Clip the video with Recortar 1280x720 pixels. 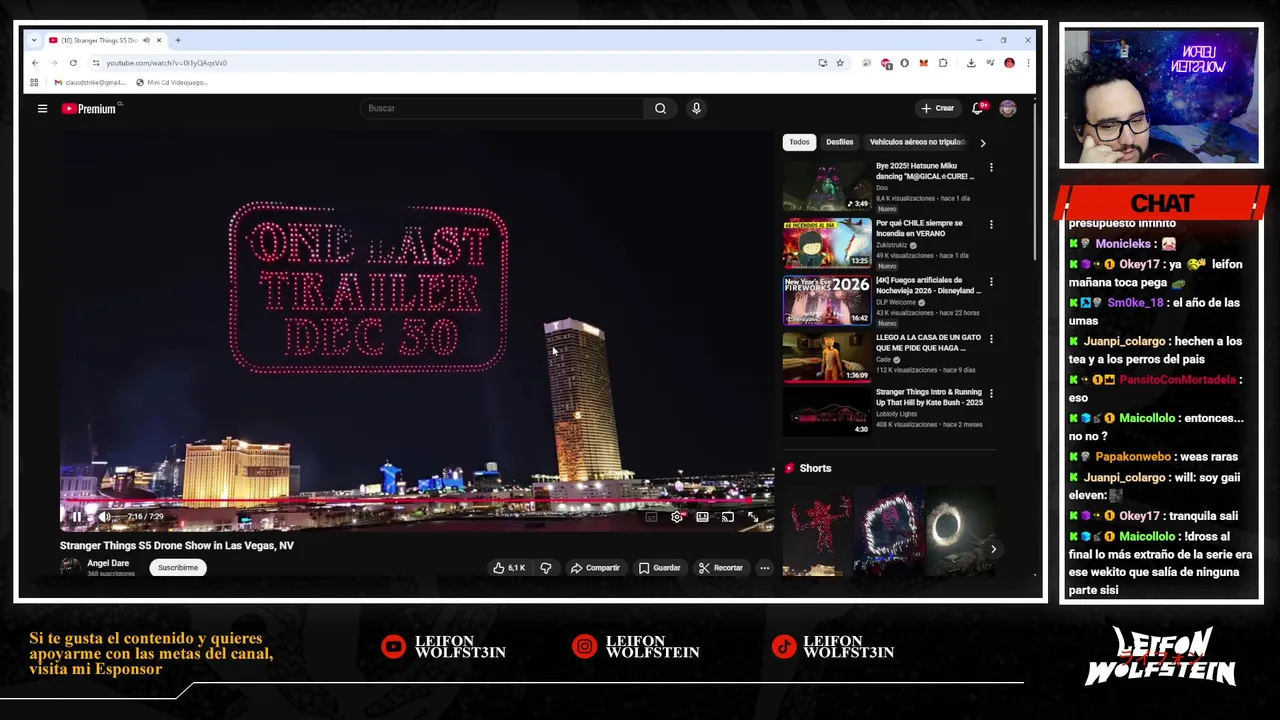click(x=721, y=568)
